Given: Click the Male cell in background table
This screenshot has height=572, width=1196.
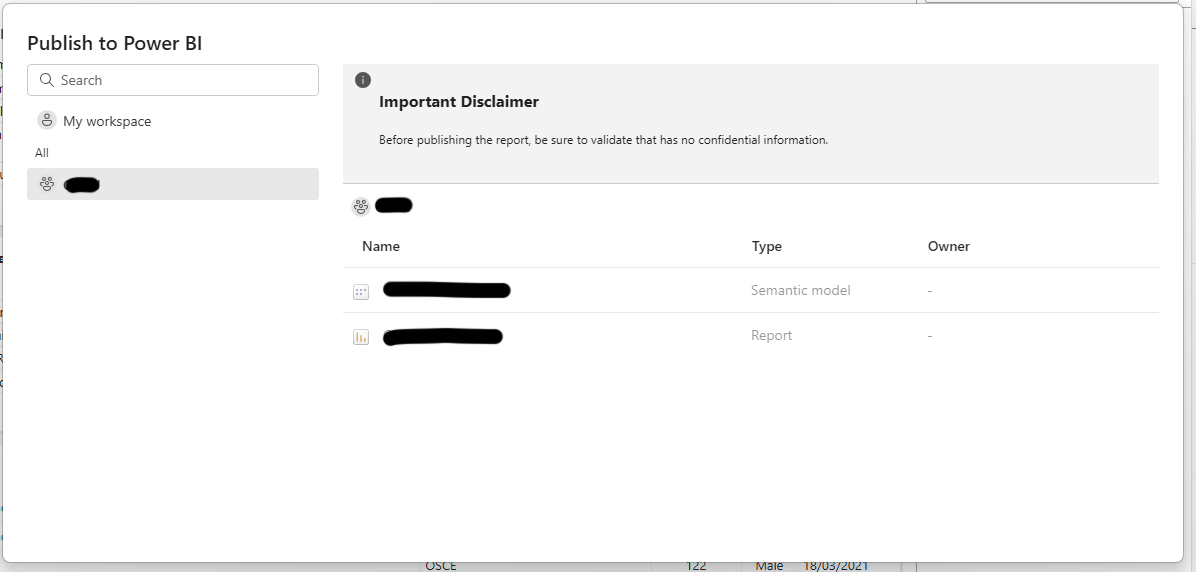Looking at the screenshot, I should point(769,566).
